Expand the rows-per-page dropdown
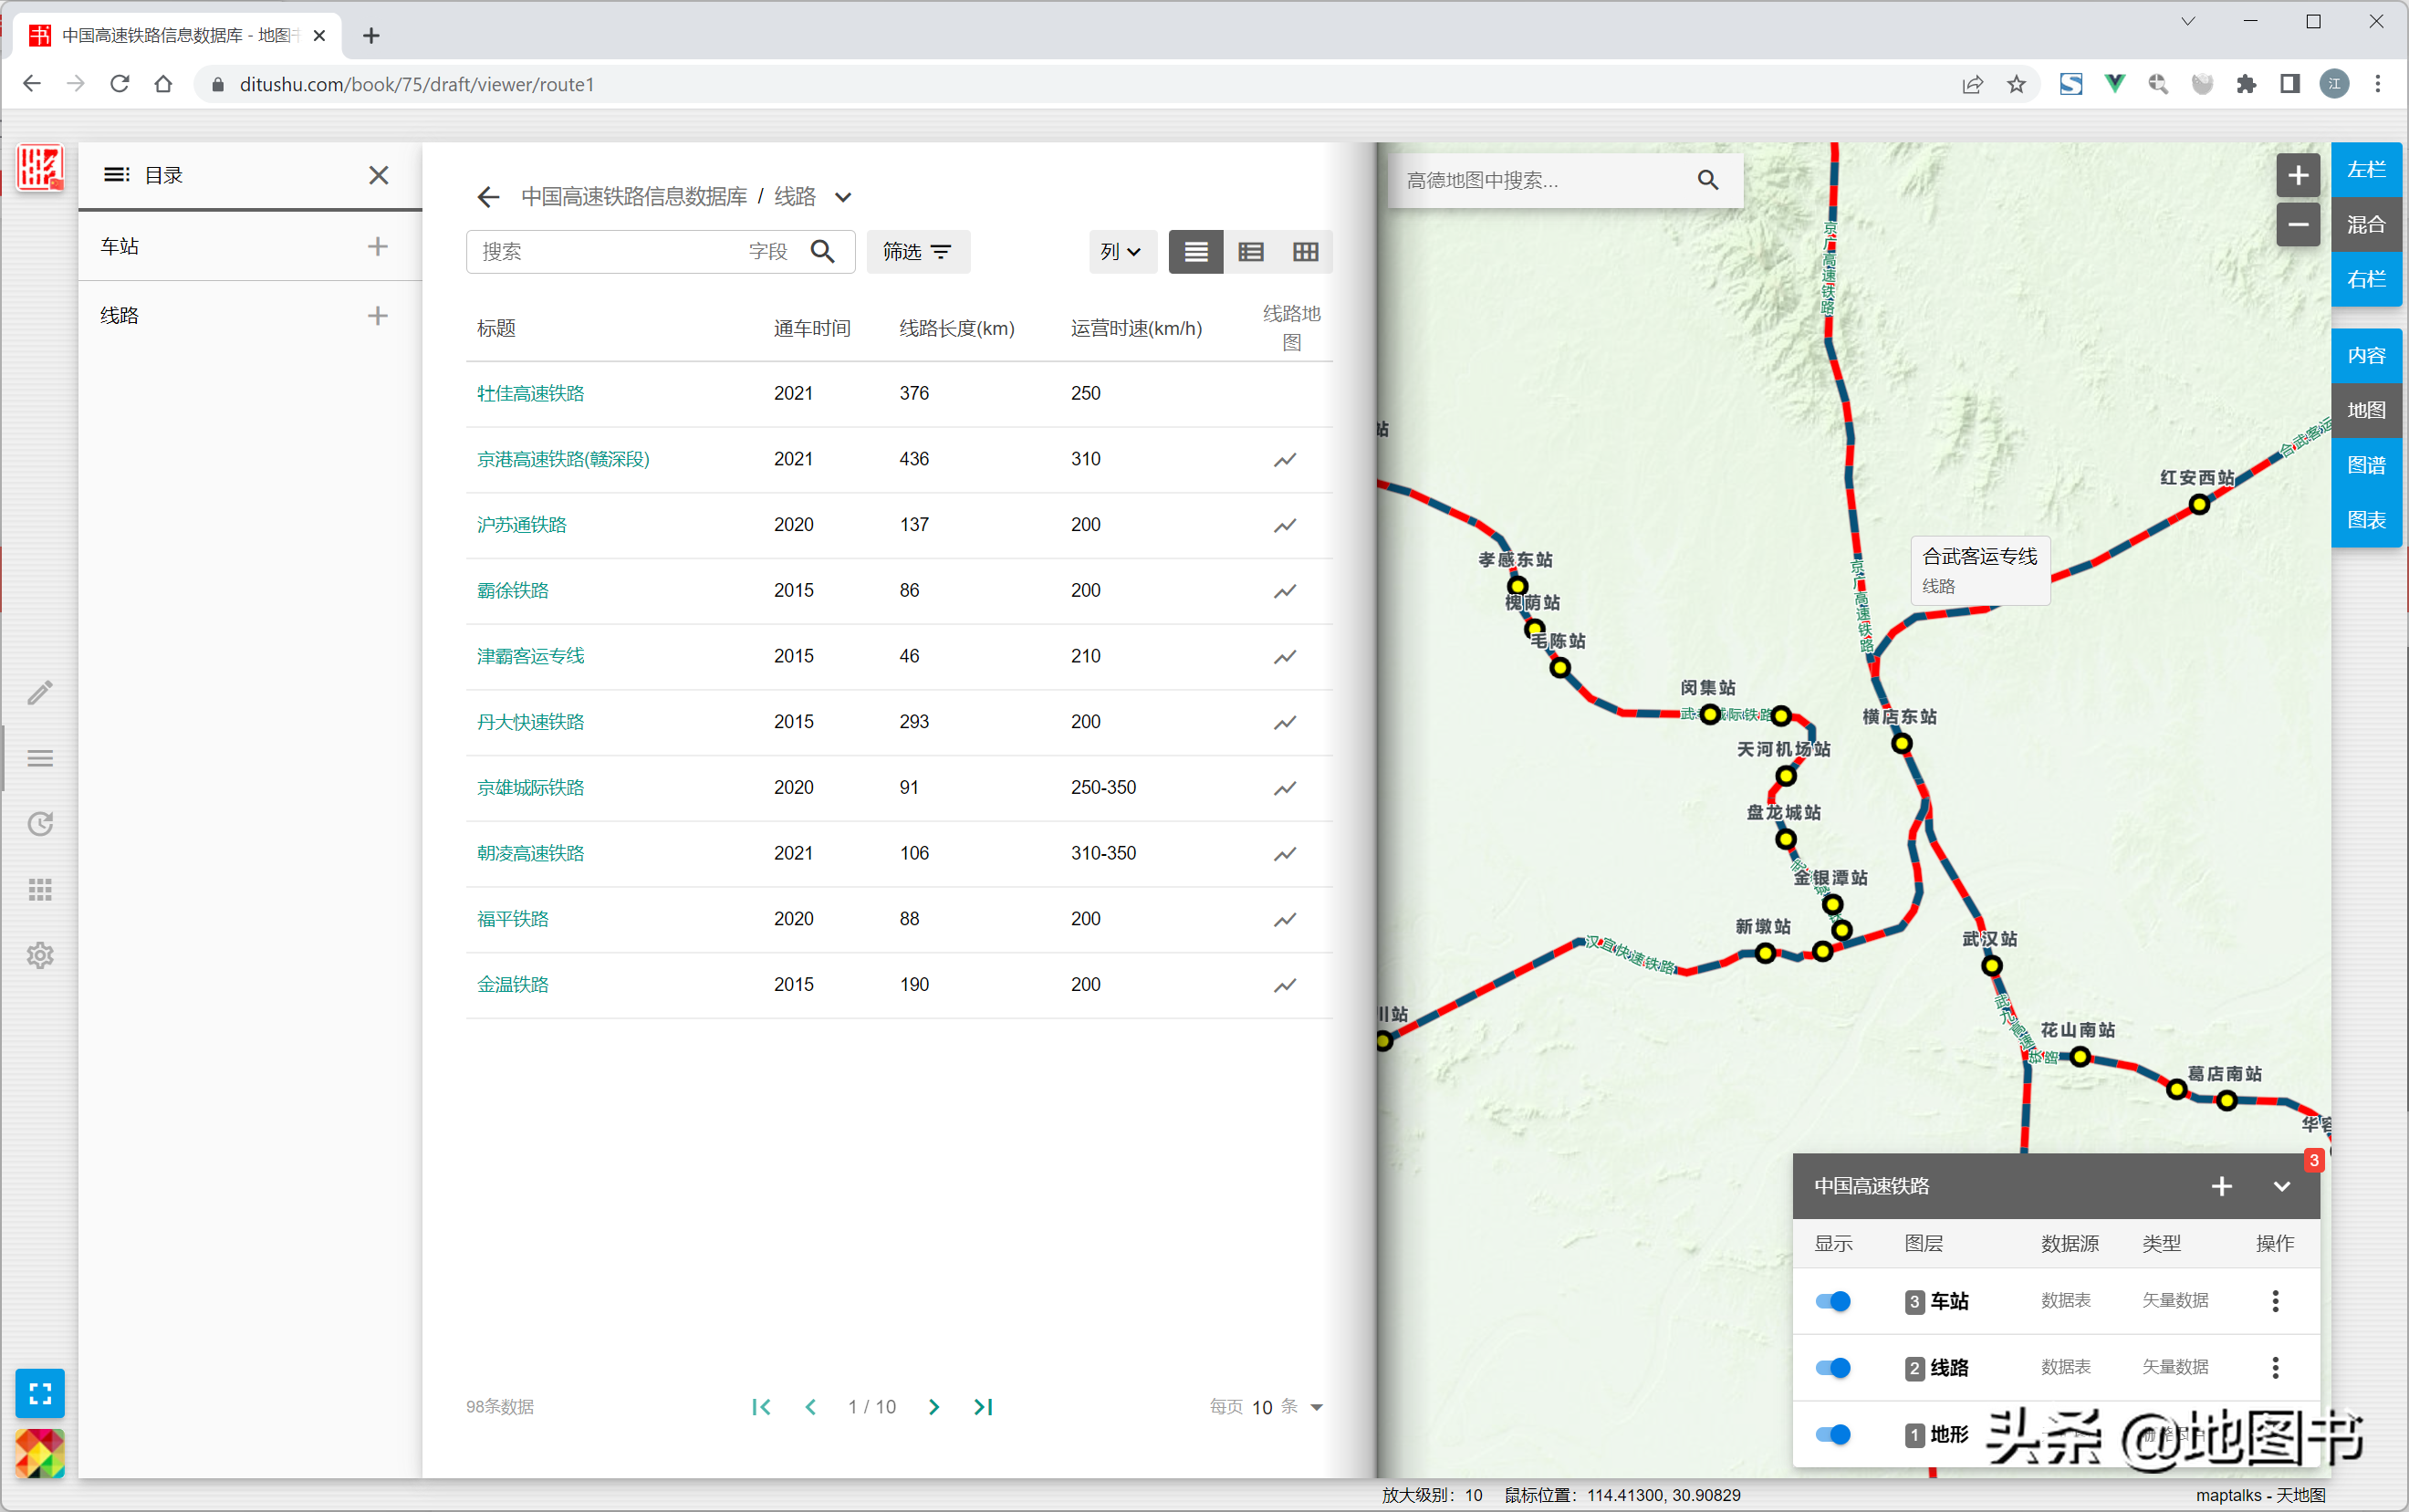The image size is (2409, 1512). tap(1316, 1407)
